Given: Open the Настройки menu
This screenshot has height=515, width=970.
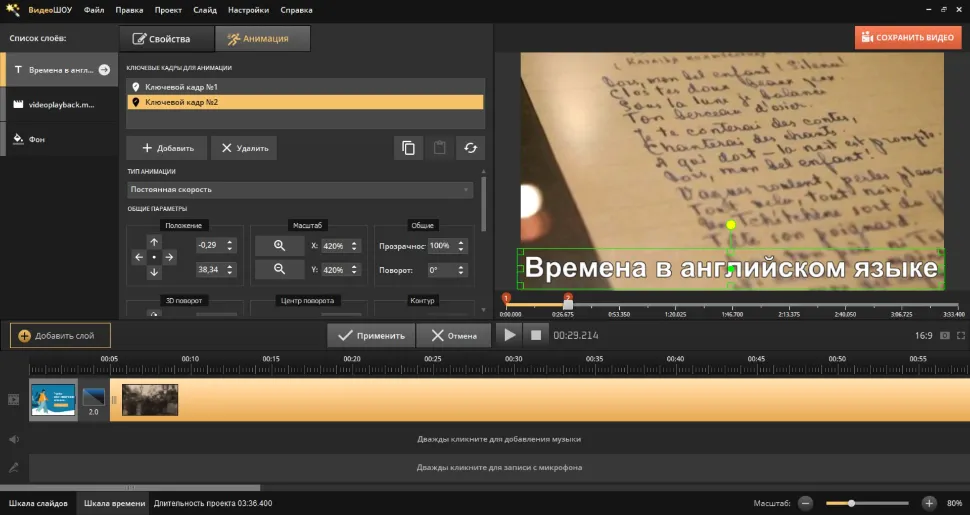Looking at the screenshot, I should 248,10.
